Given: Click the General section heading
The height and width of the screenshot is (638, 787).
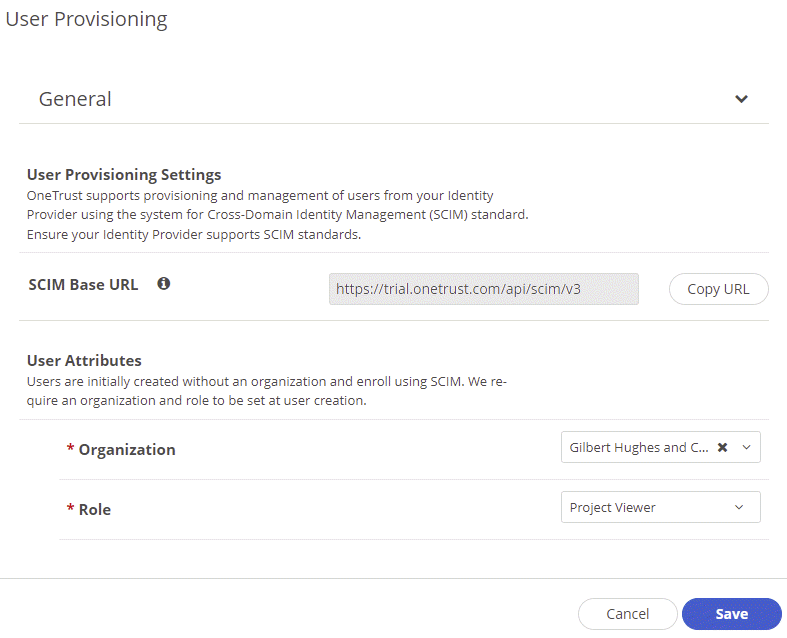Looking at the screenshot, I should tap(75, 99).
